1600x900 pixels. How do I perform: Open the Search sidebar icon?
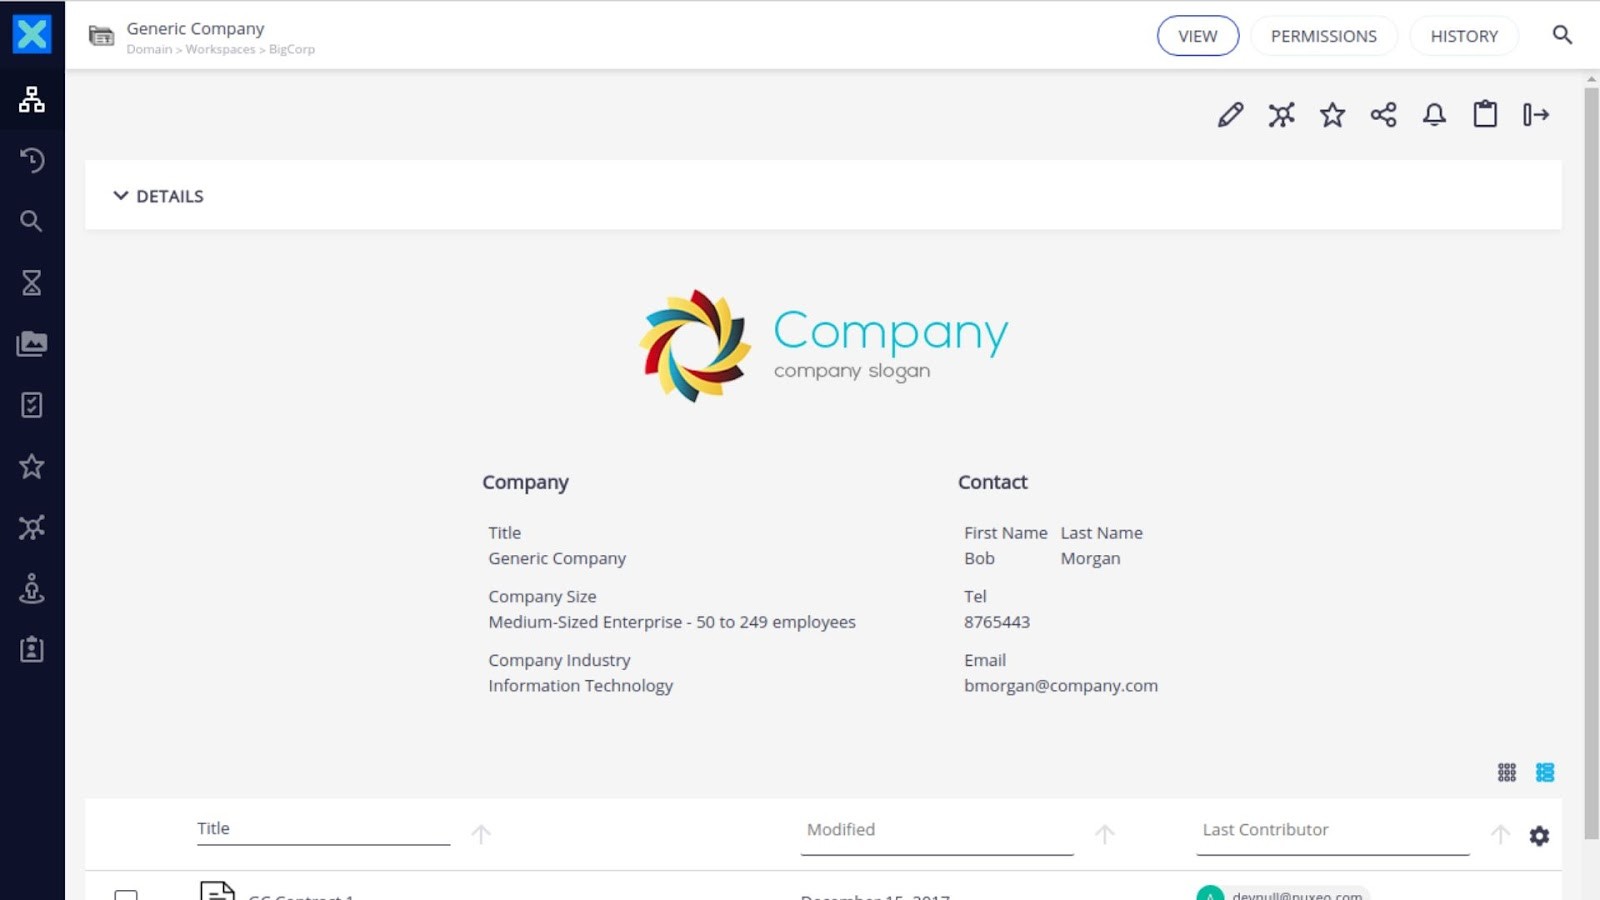point(32,221)
